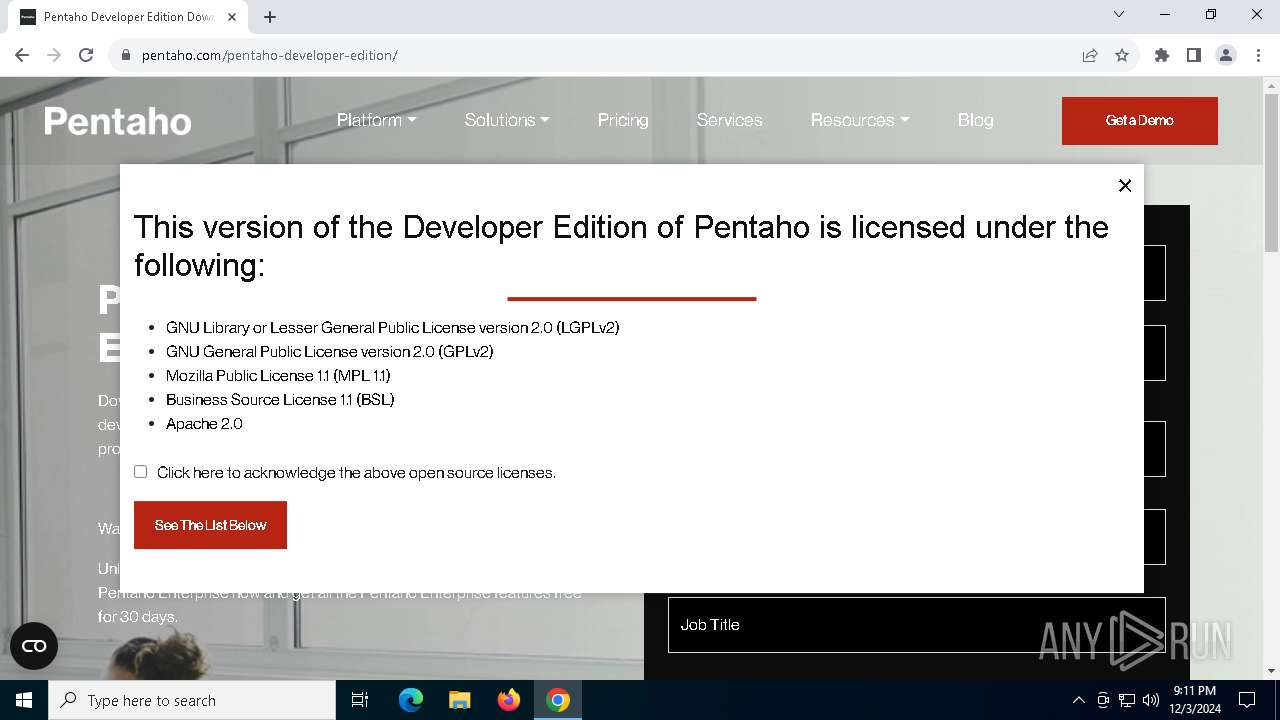The width and height of the screenshot is (1280, 720).
Task: Share this page icon in address bar
Action: (x=1090, y=55)
